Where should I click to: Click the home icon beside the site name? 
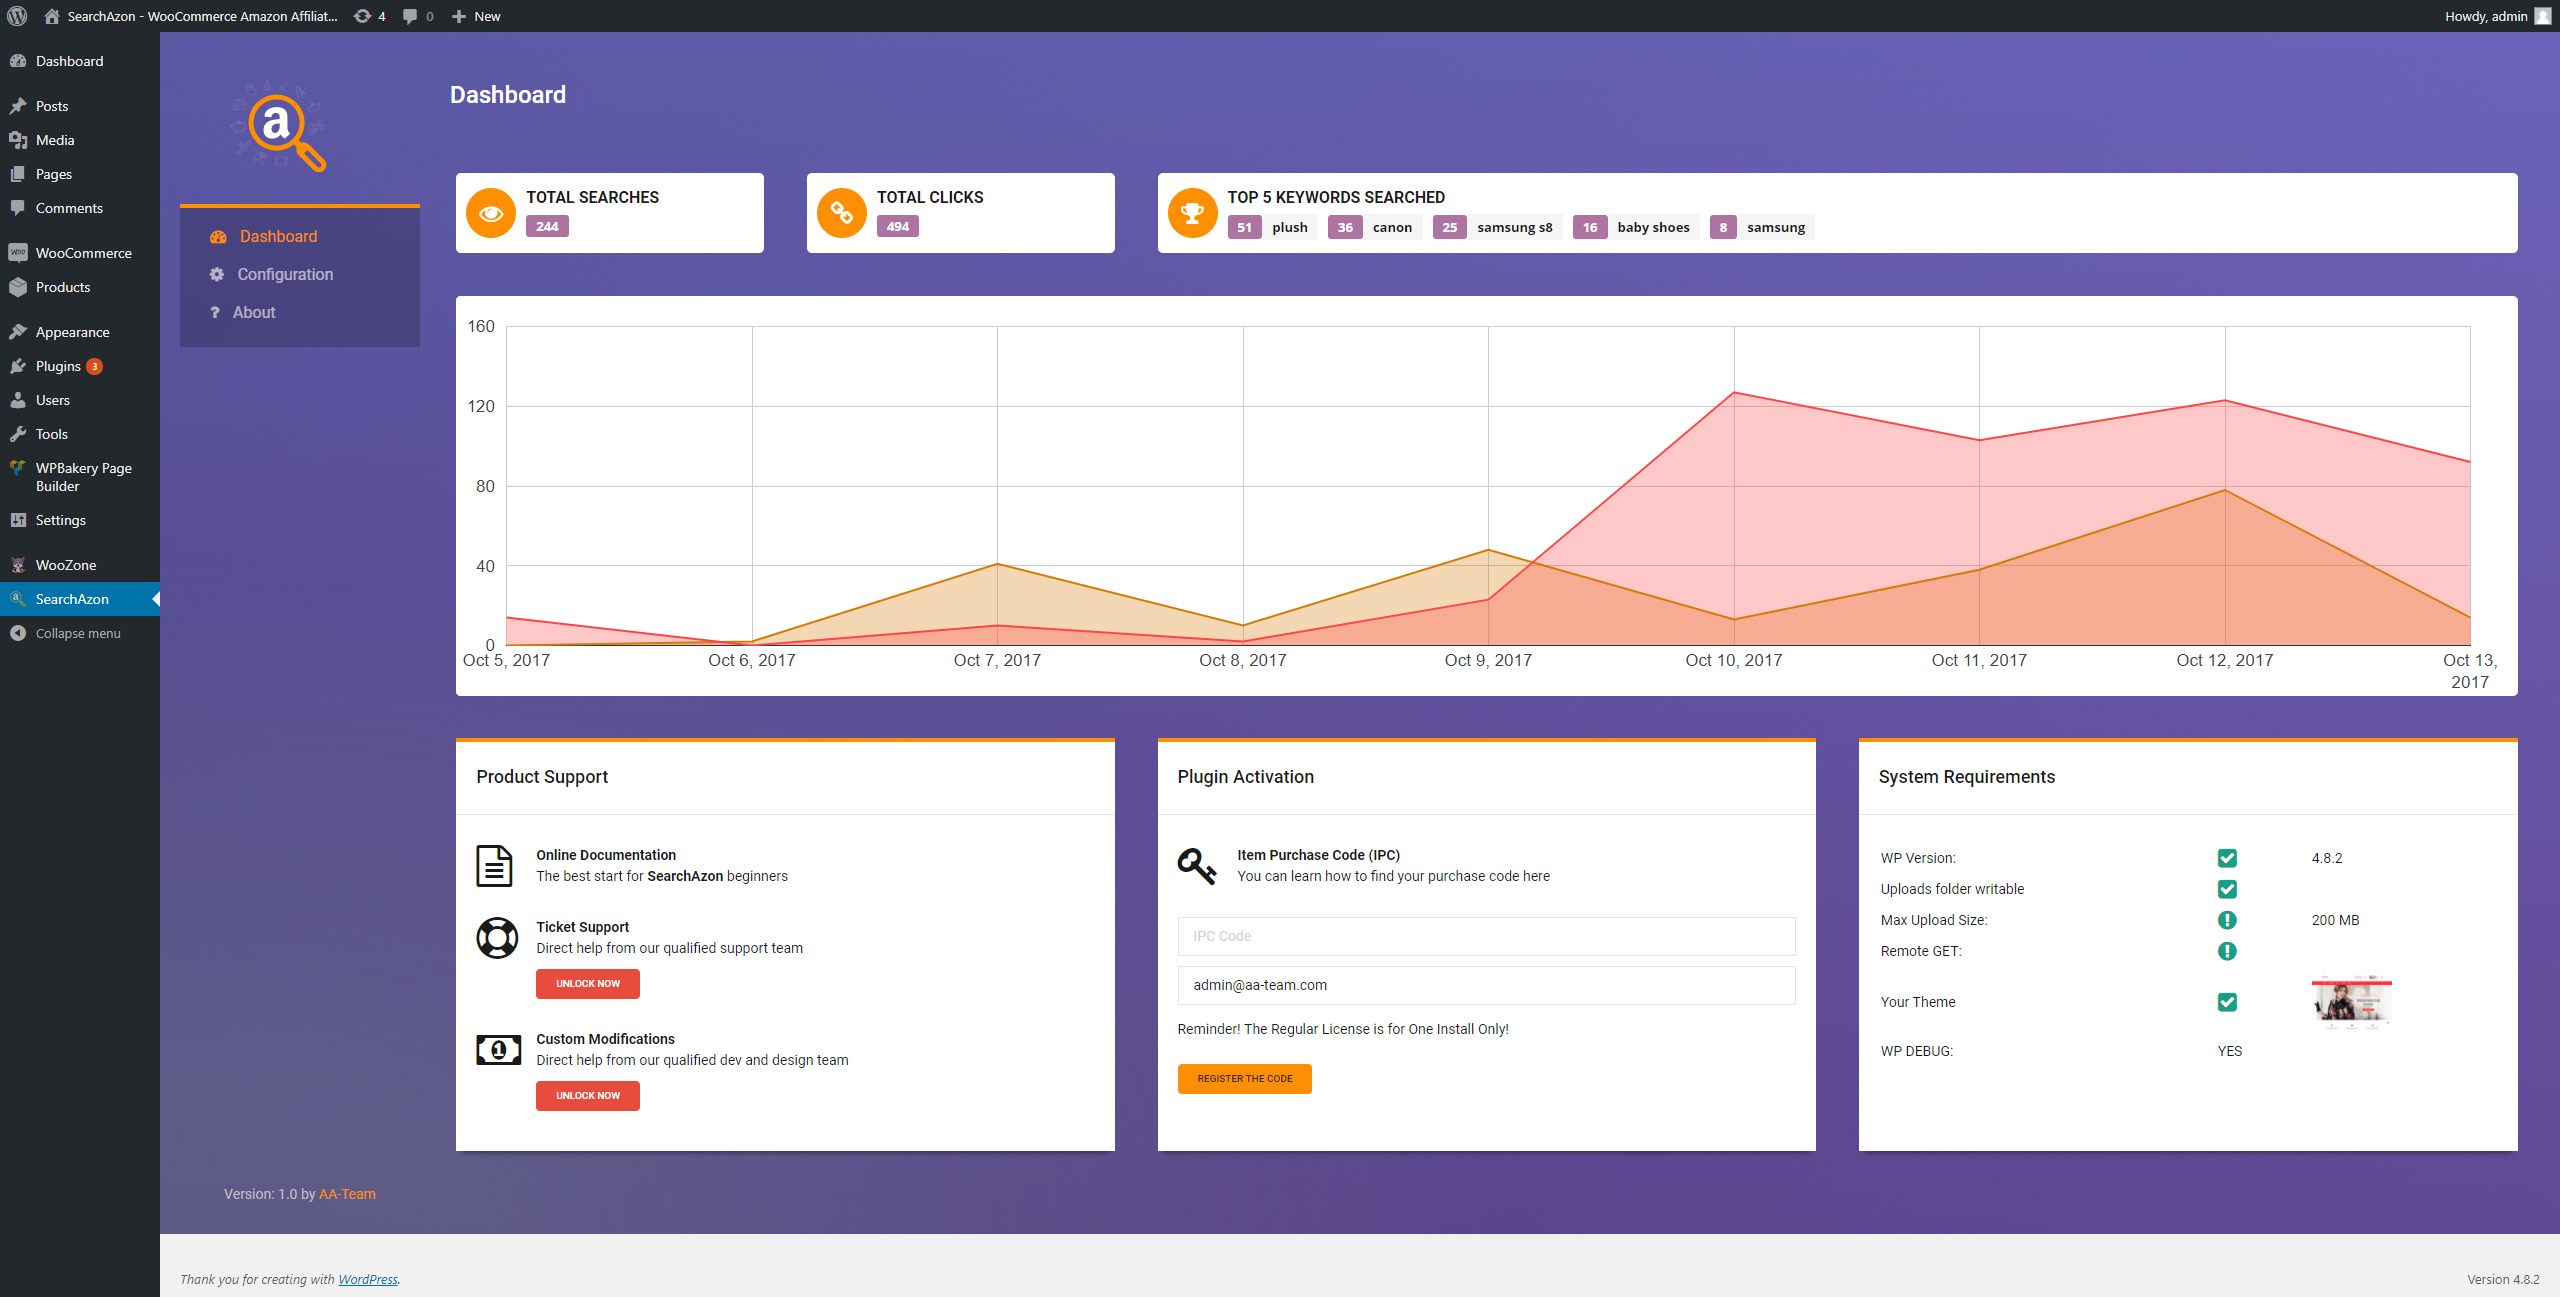pos(52,16)
